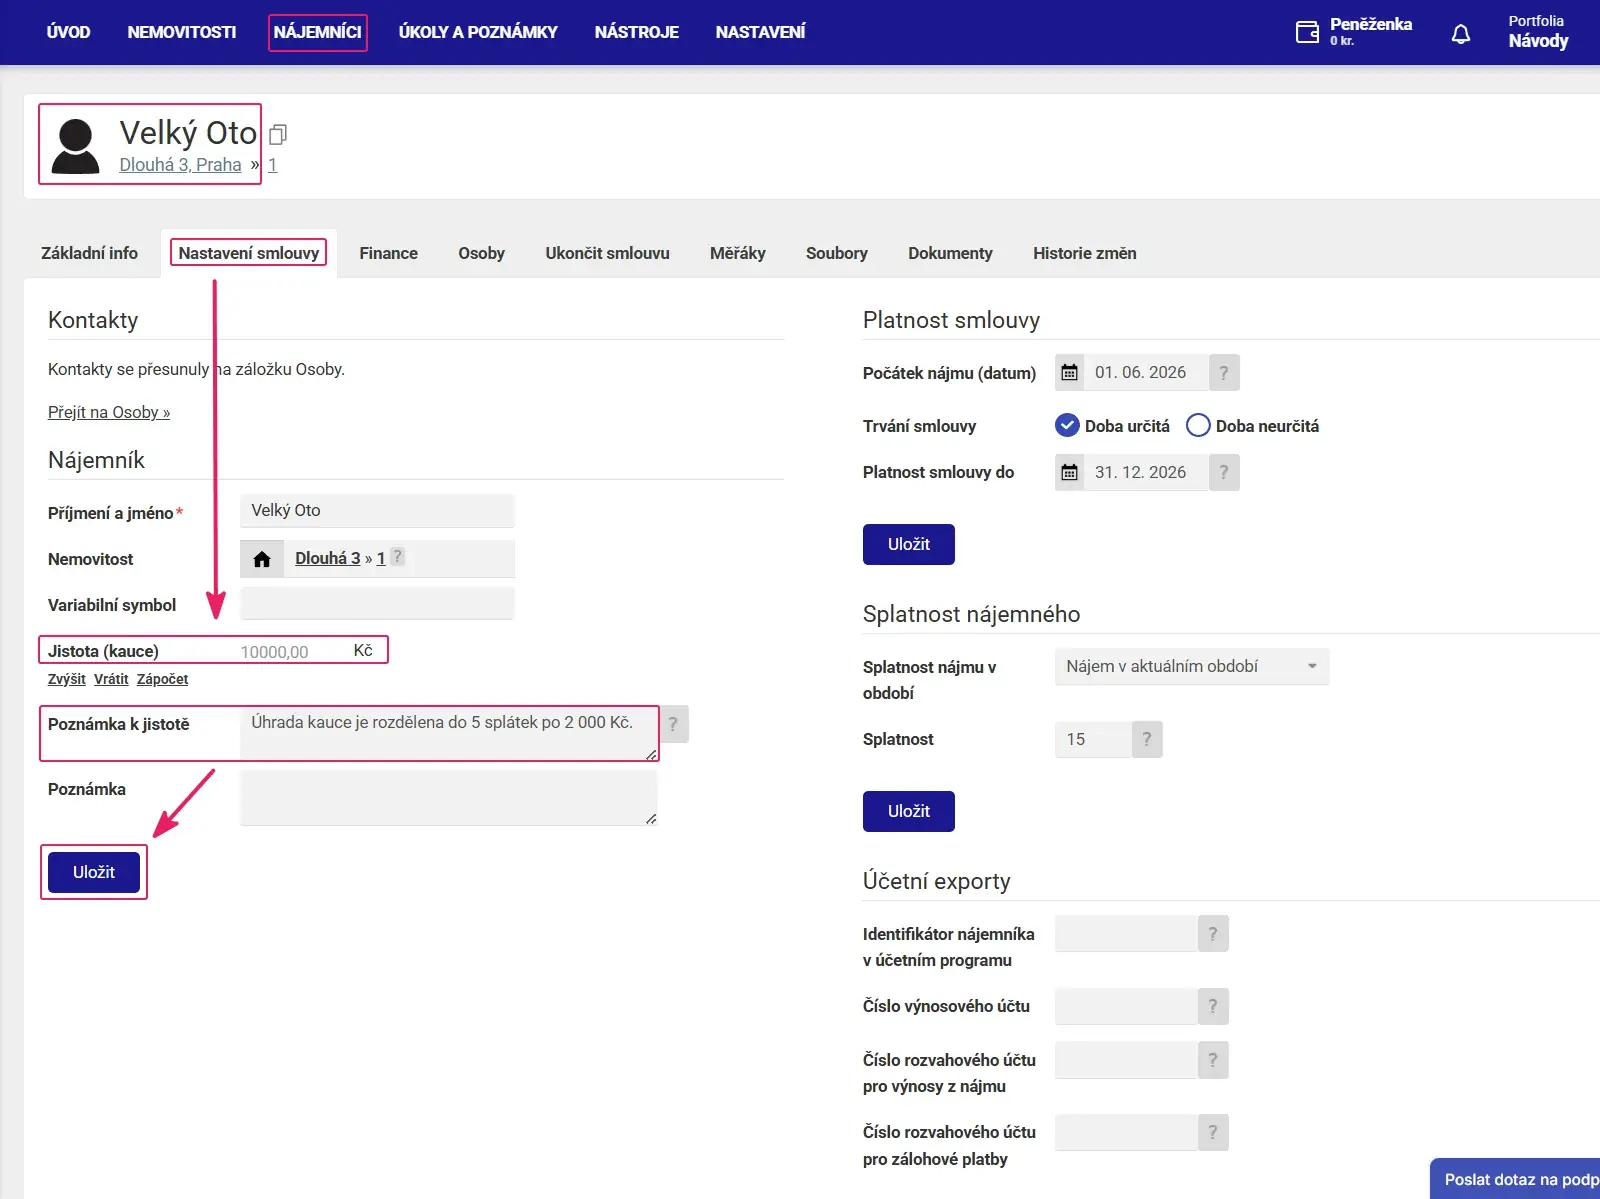The image size is (1600, 1199).
Task: Click help icon next to Dlouhá 3 » 1
Action: tap(397, 557)
